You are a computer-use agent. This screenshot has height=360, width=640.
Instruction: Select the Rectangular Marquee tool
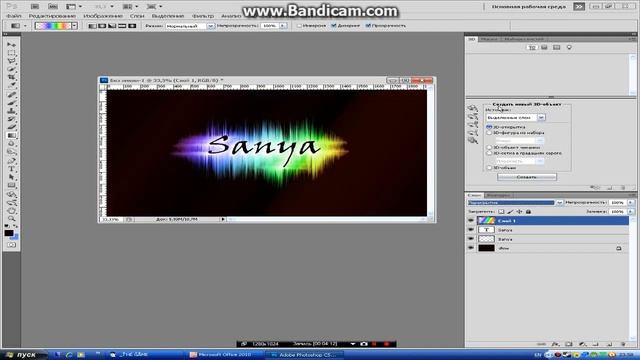11,53
